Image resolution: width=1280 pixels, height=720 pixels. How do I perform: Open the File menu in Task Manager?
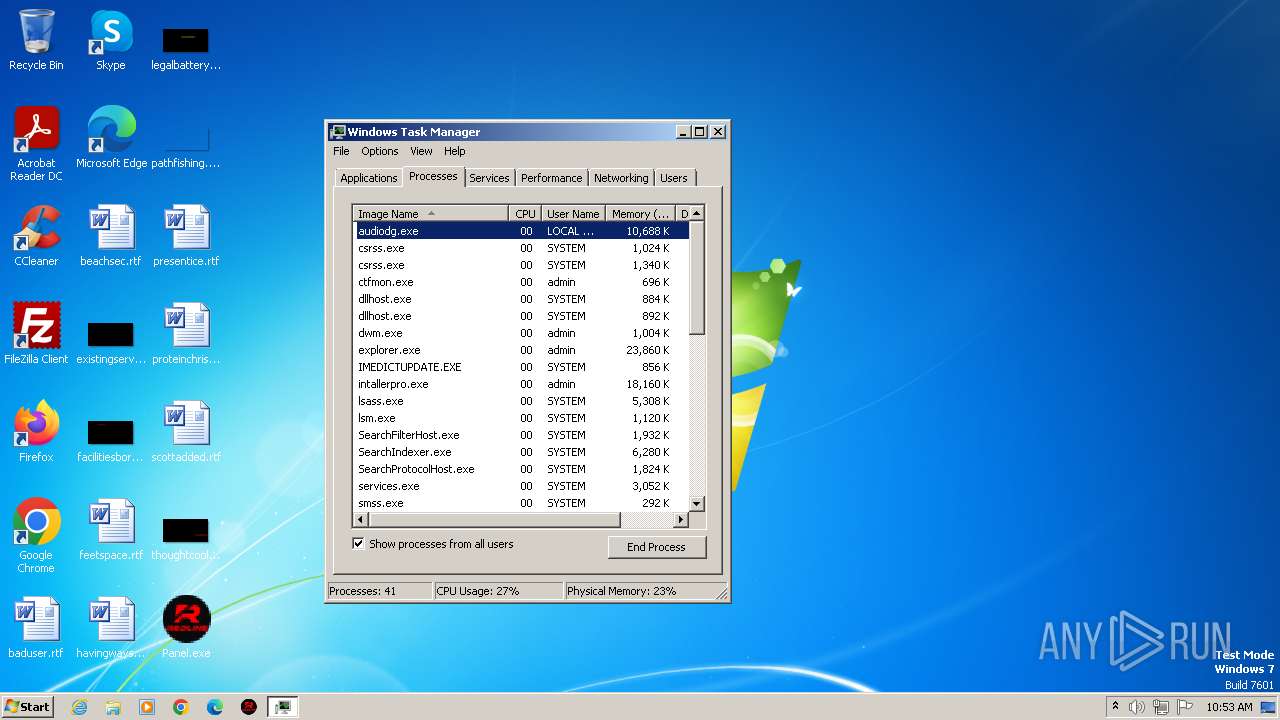click(x=341, y=151)
